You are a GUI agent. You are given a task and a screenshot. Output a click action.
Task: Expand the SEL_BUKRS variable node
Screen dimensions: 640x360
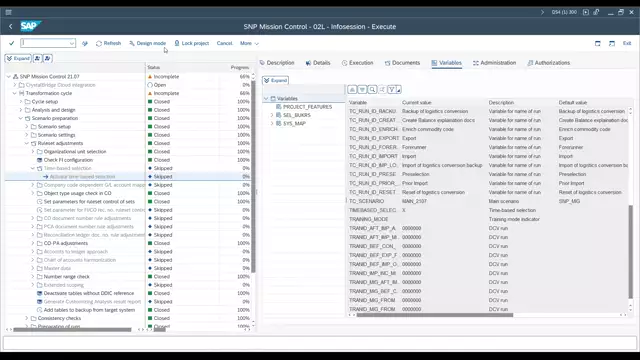(272, 115)
